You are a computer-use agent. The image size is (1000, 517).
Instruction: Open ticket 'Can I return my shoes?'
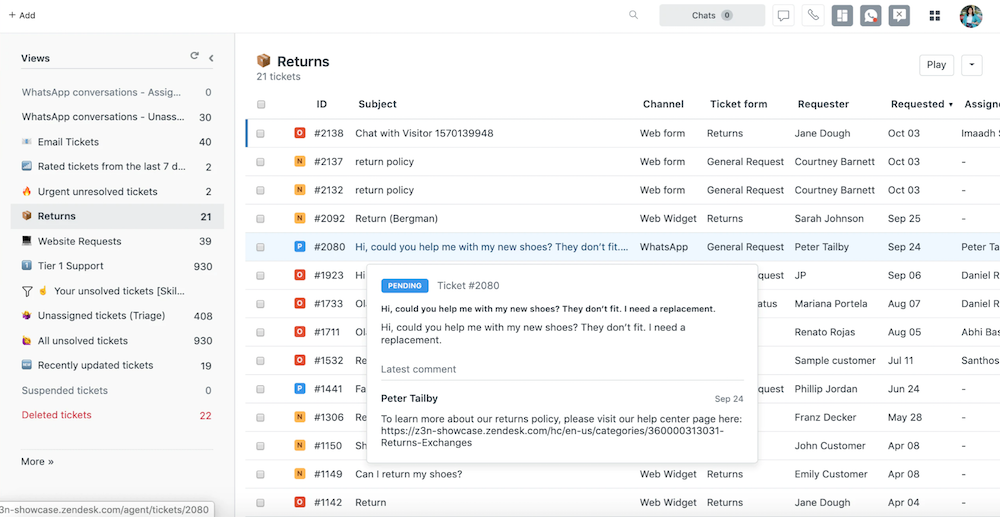point(409,474)
